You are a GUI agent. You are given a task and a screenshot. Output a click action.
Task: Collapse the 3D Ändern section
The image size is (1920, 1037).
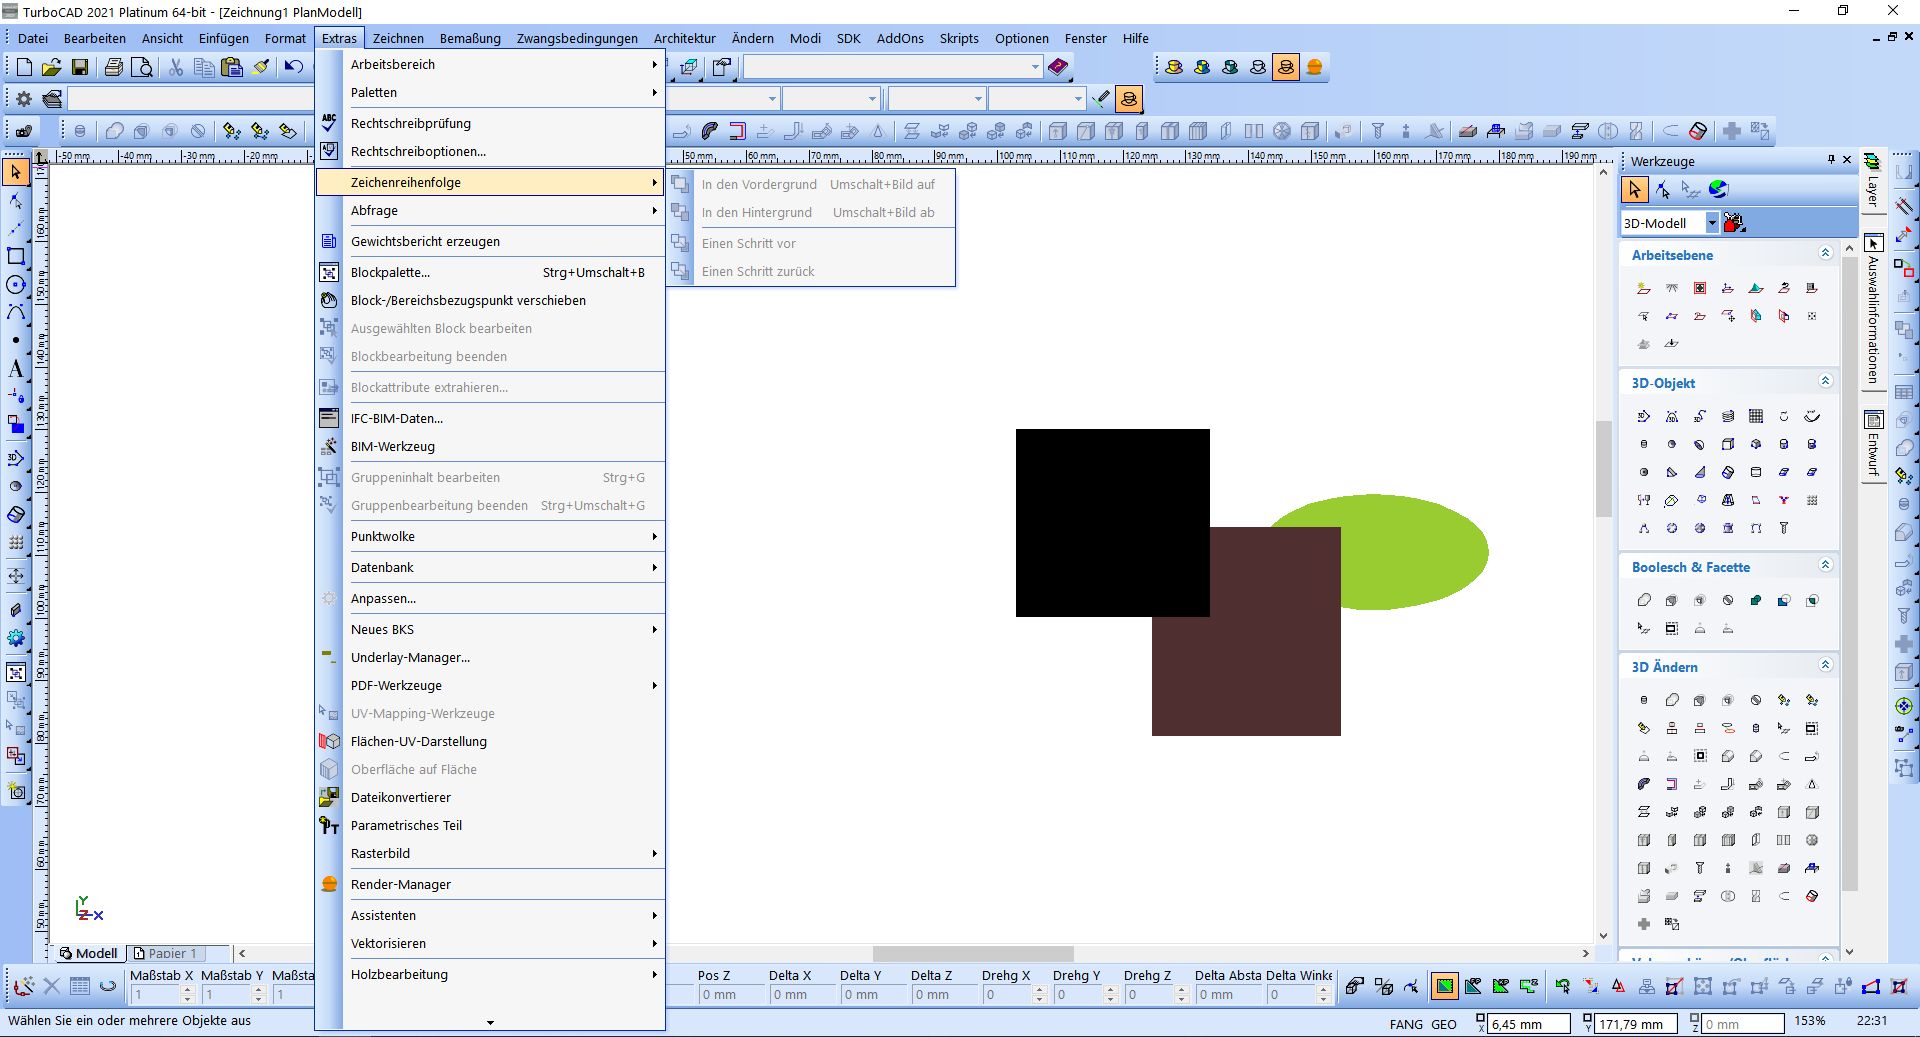[x=1825, y=666]
